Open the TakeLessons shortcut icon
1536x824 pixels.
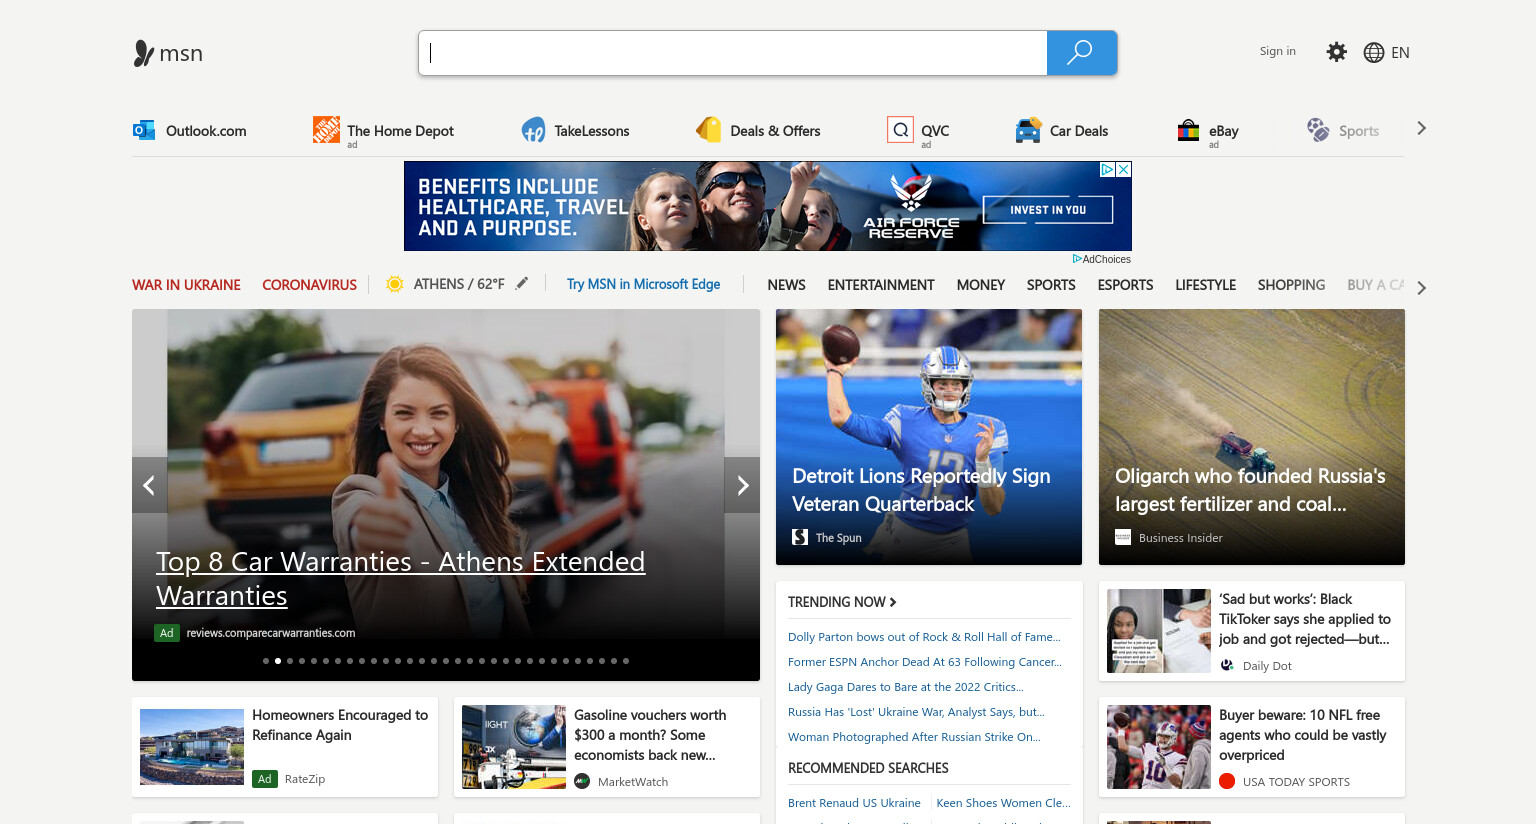pos(533,130)
